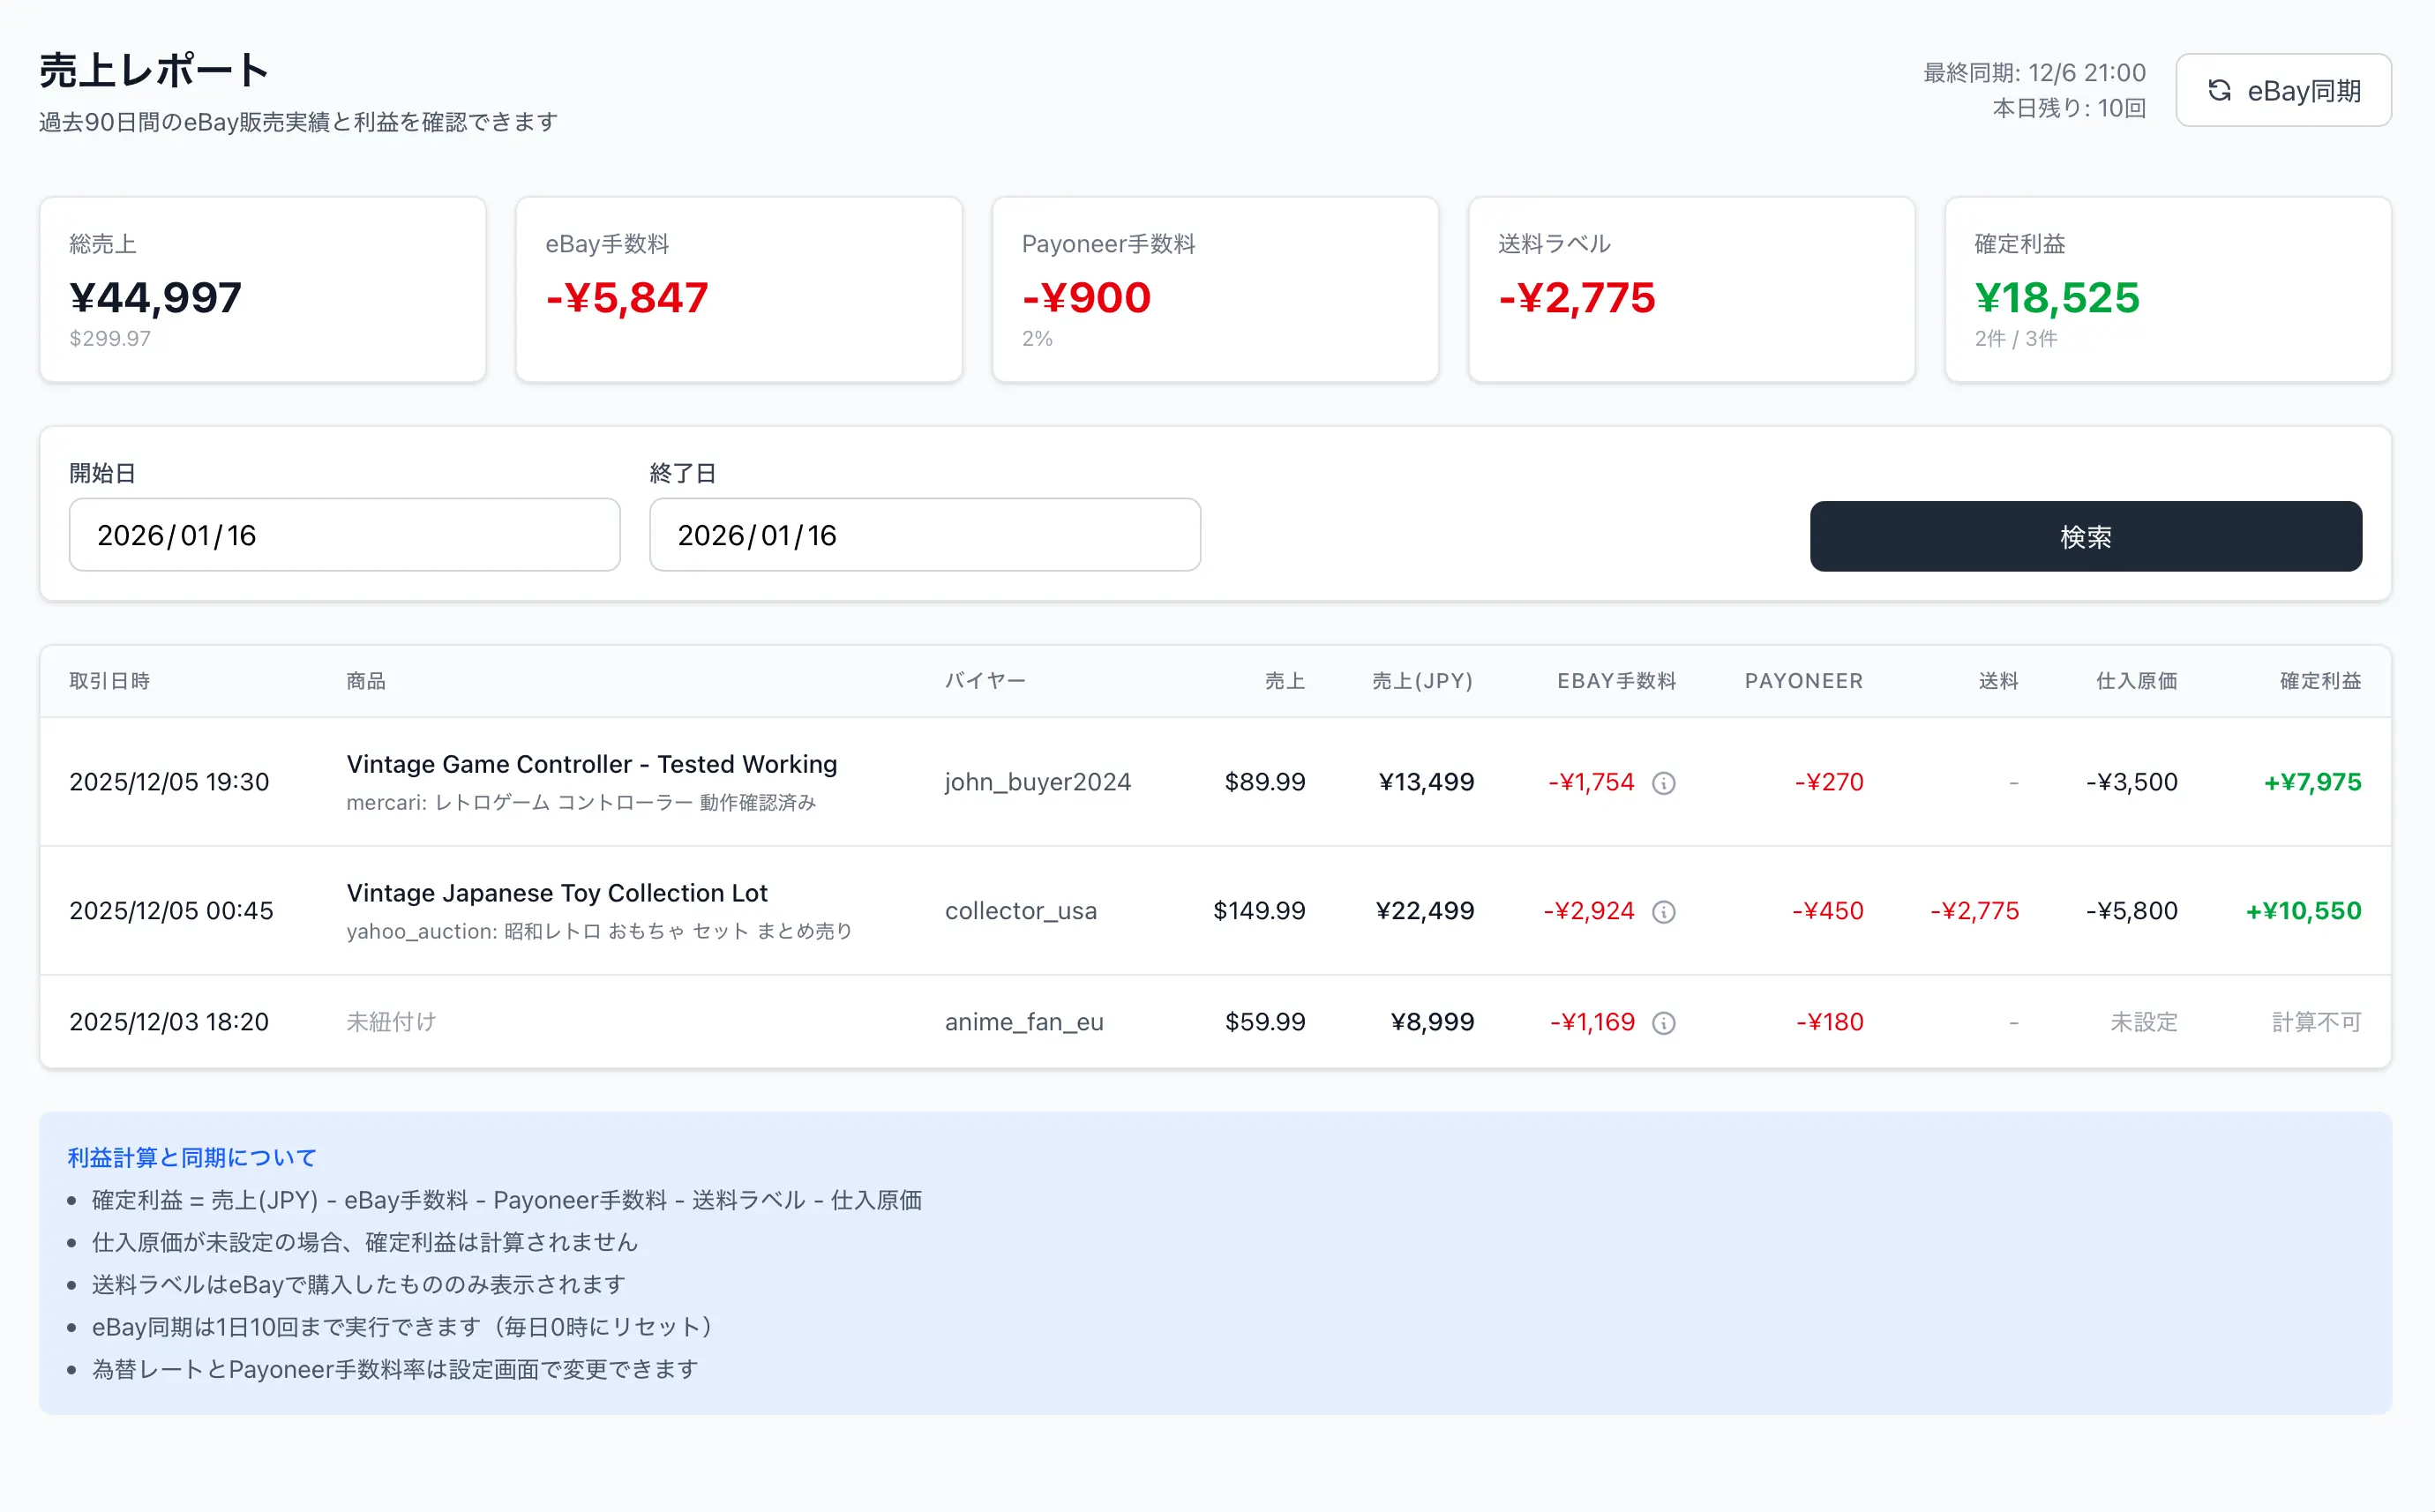Click the Payoneer手数料 summary card
This screenshot has width=2435, height=1512.
click(x=1214, y=289)
